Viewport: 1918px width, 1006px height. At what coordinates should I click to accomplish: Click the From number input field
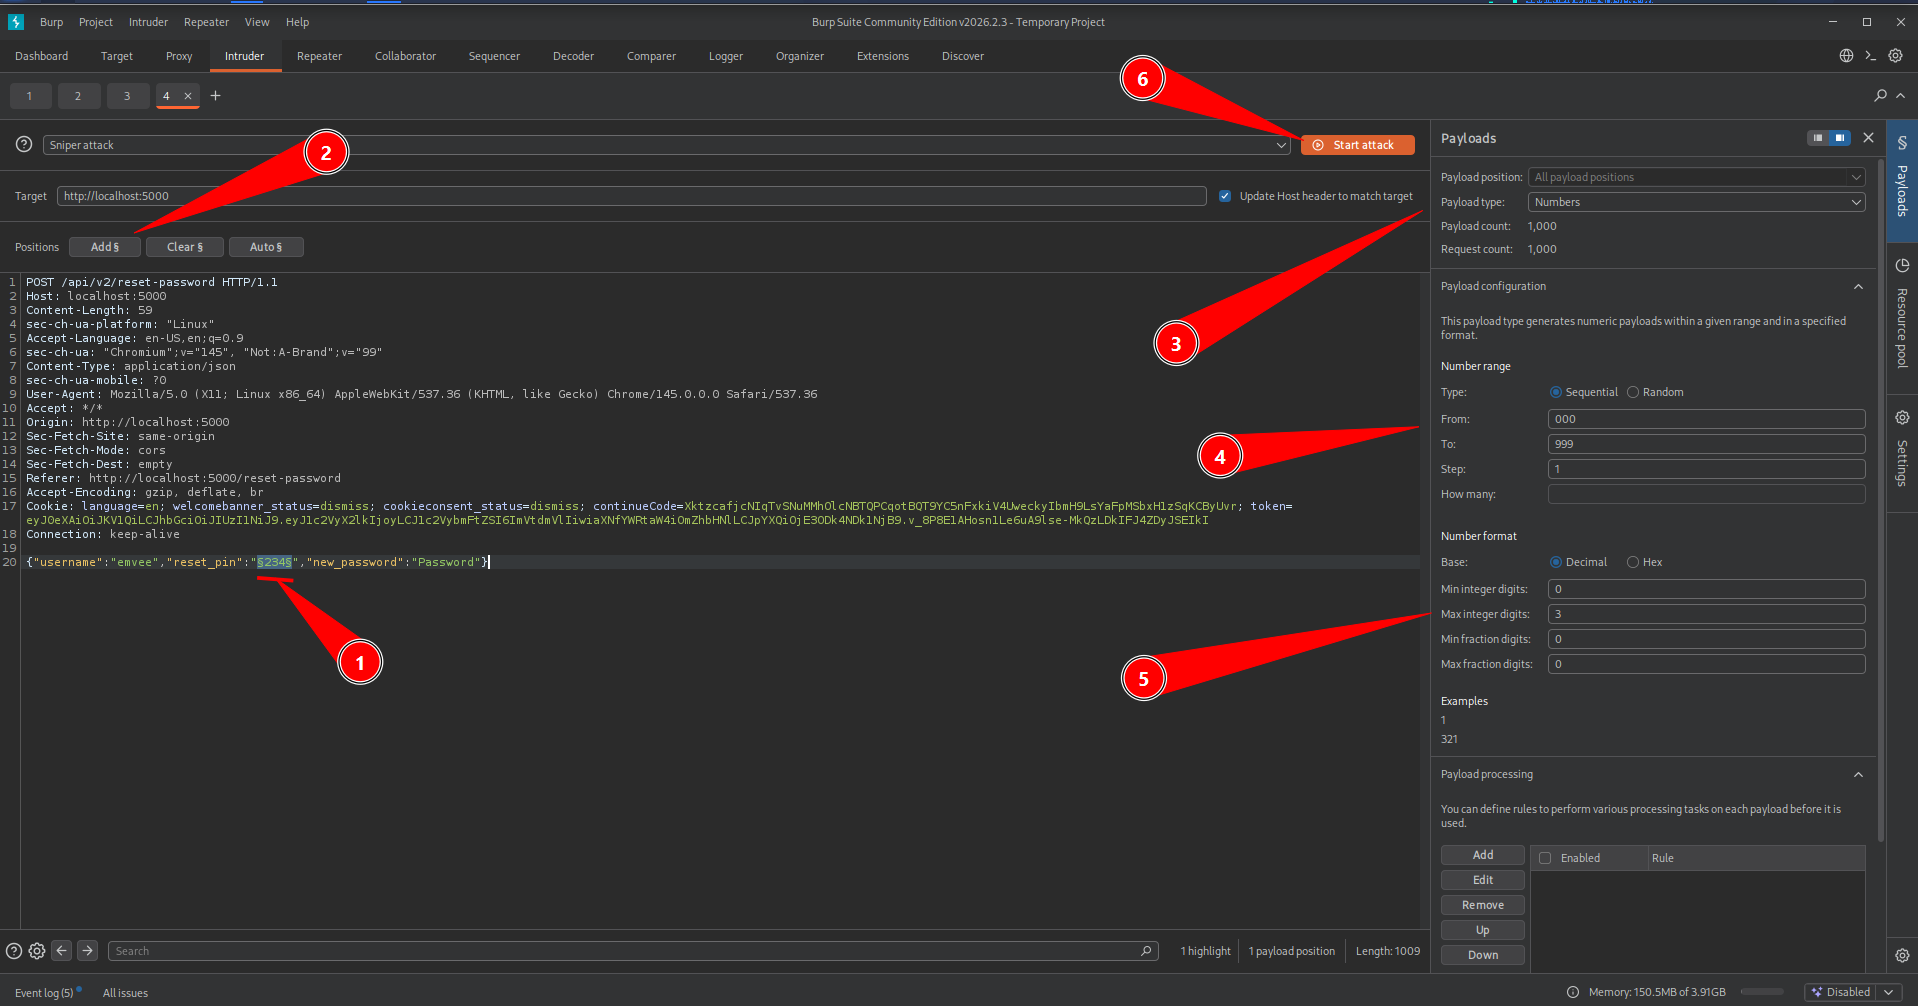pos(1706,419)
